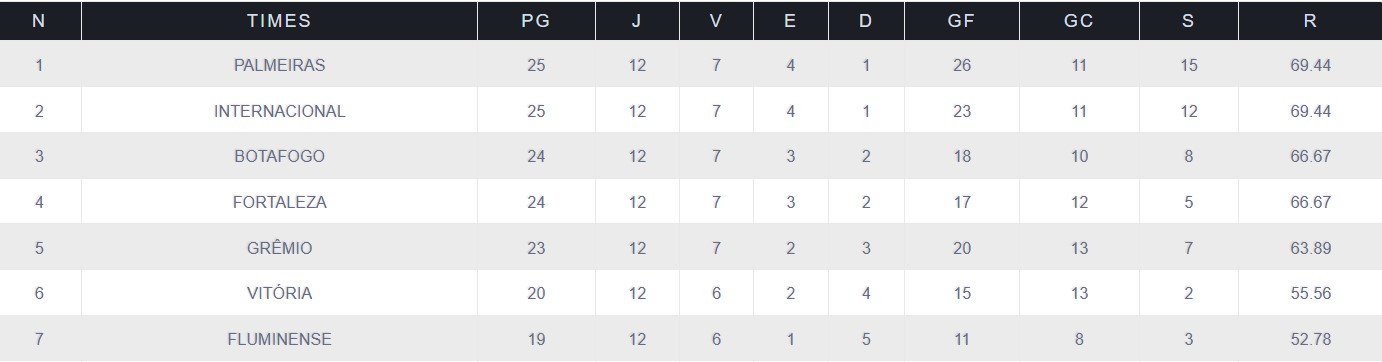Click the BOTAFOGO team name
Image resolution: width=1382 pixels, height=362 pixels.
point(279,156)
